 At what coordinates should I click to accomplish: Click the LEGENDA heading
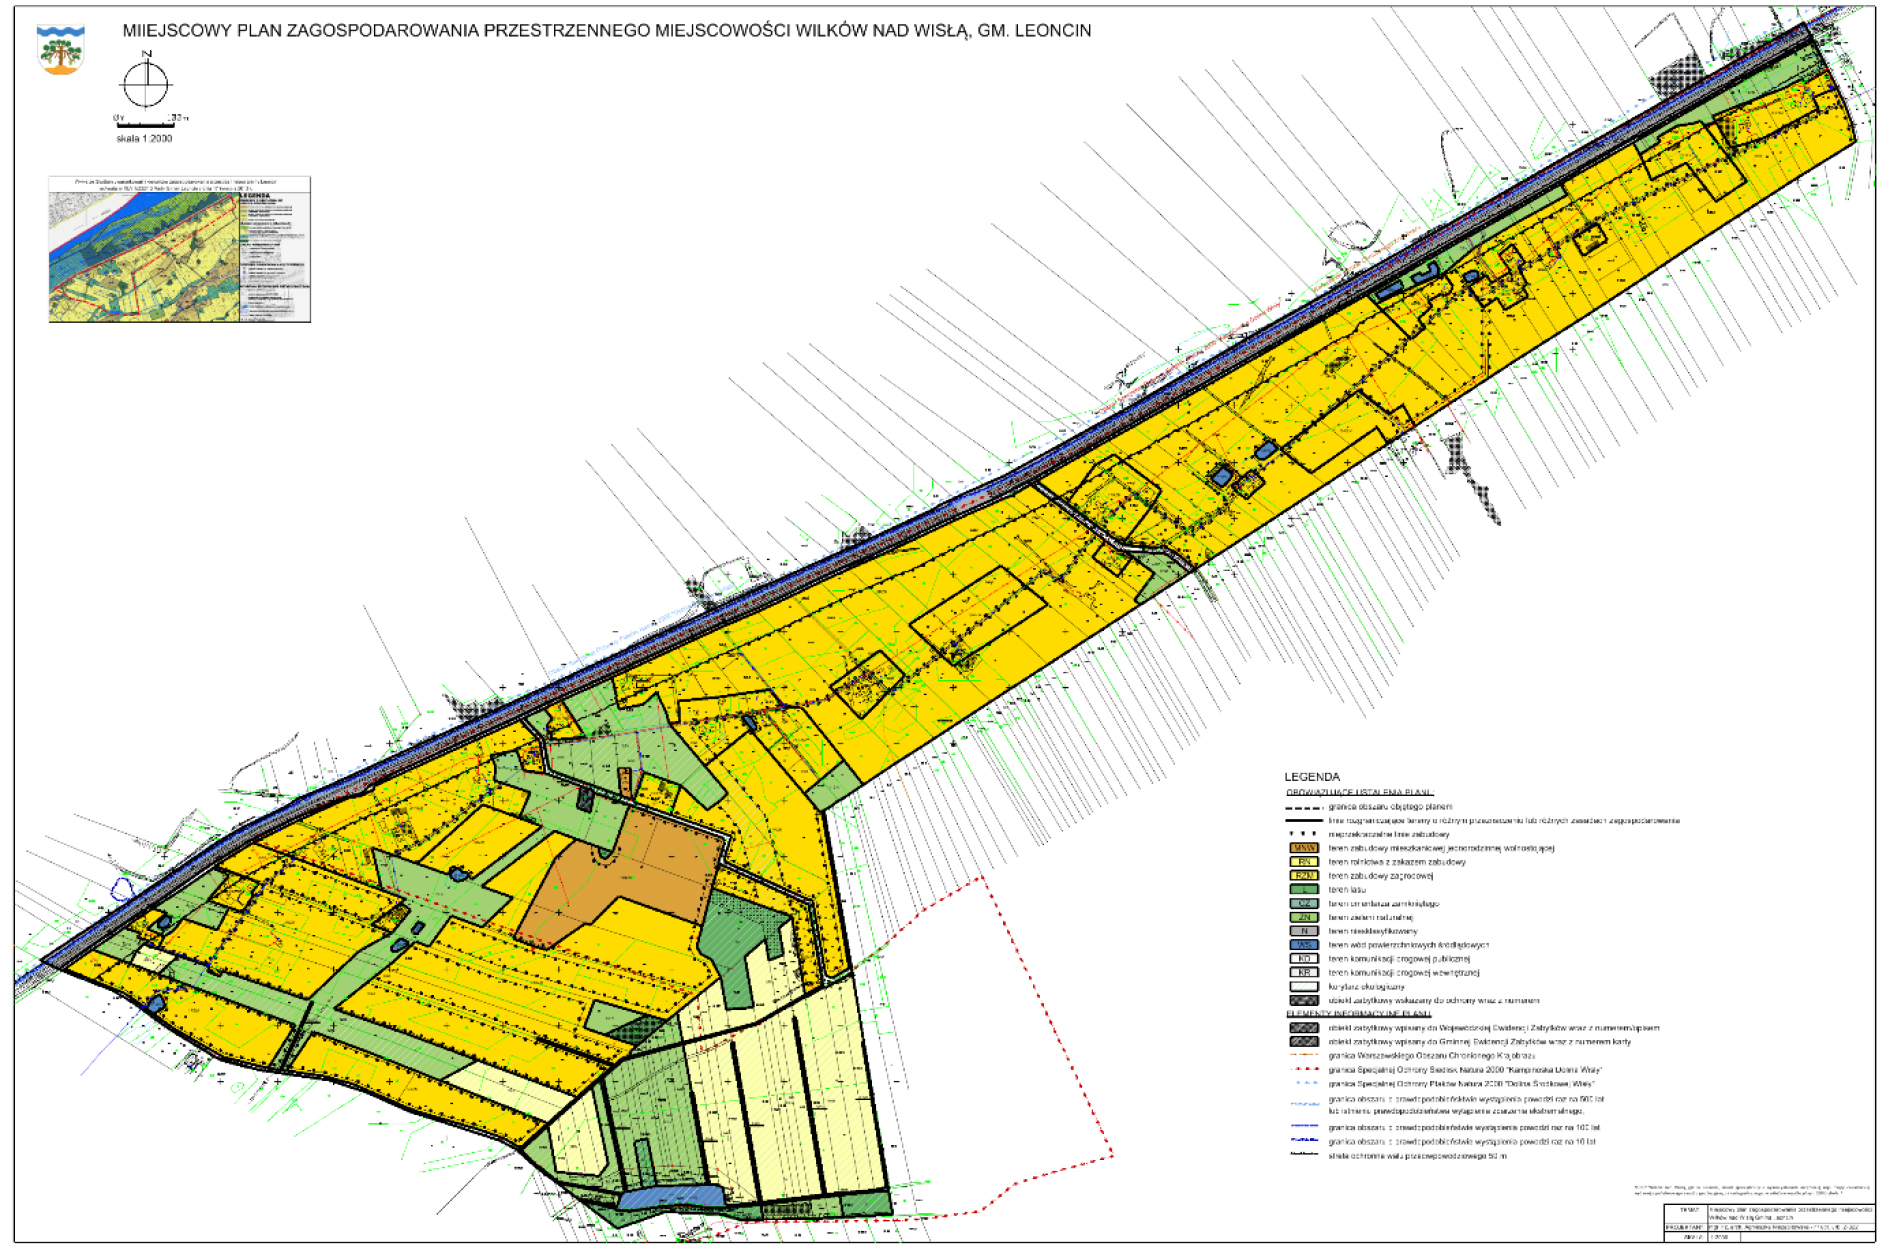click(x=1311, y=777)
